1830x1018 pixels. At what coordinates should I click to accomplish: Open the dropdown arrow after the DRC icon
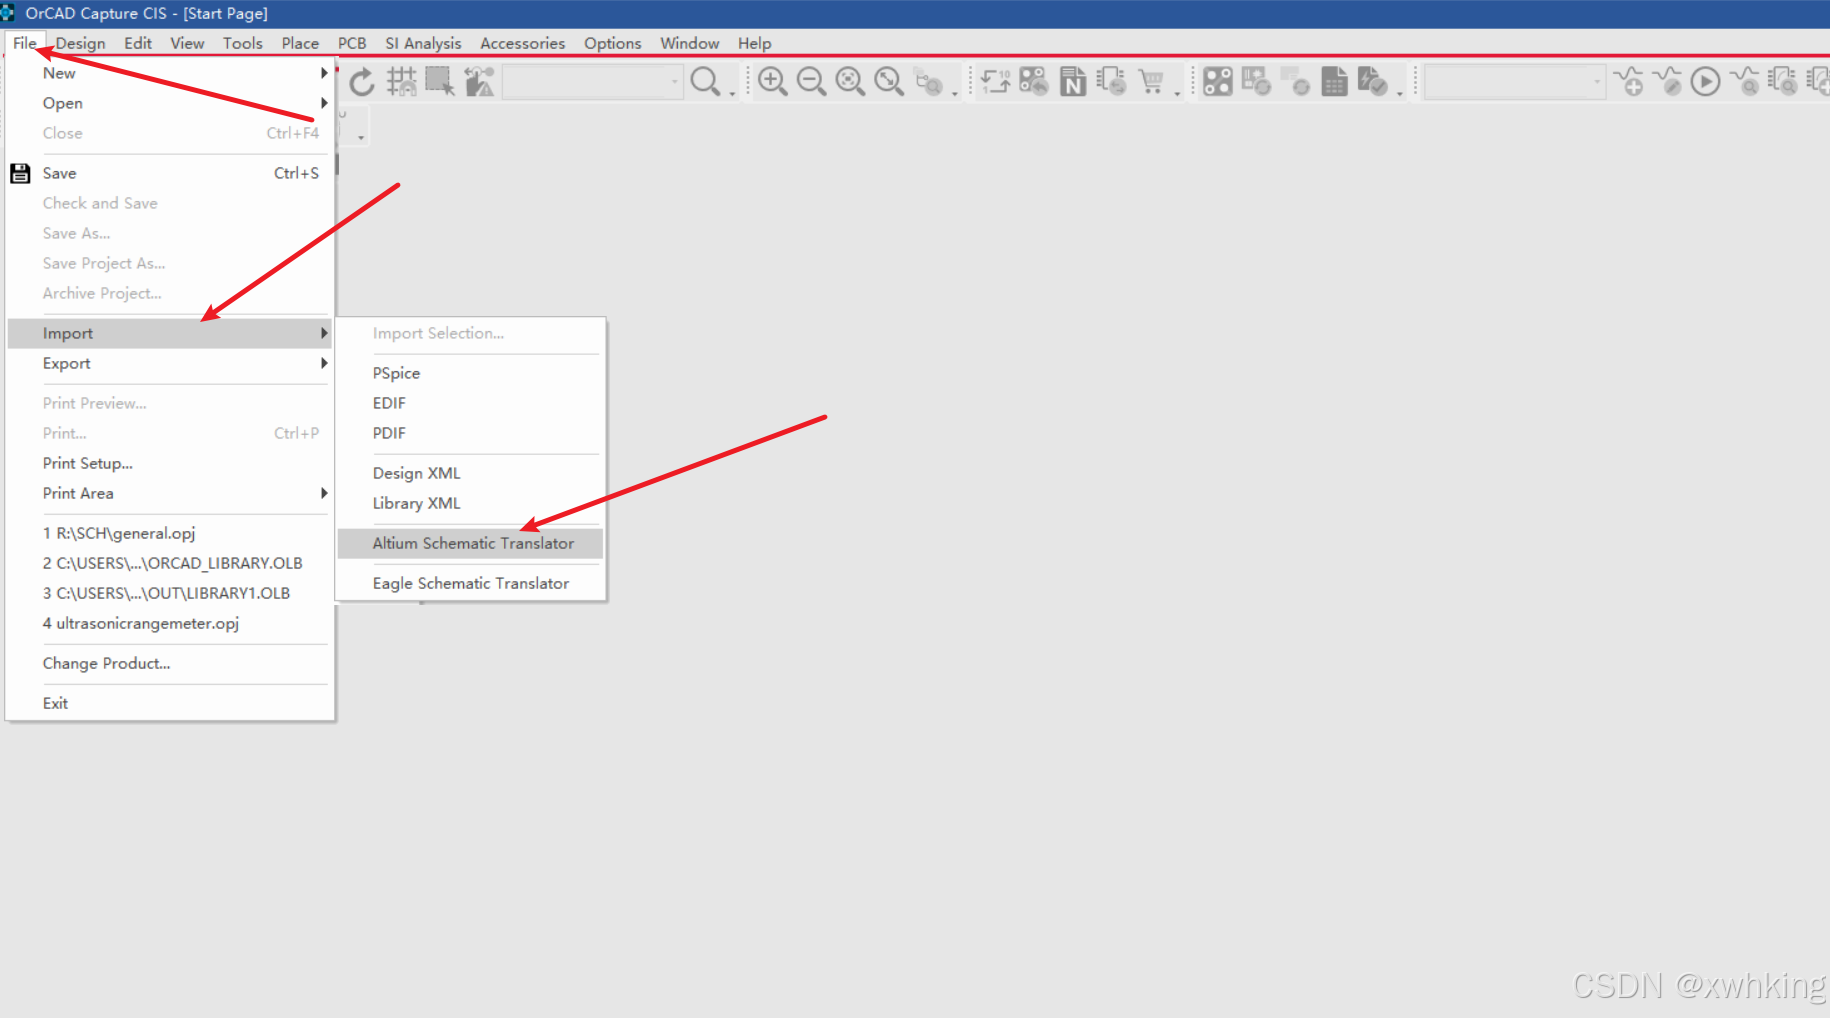[x=1399, y=93]
